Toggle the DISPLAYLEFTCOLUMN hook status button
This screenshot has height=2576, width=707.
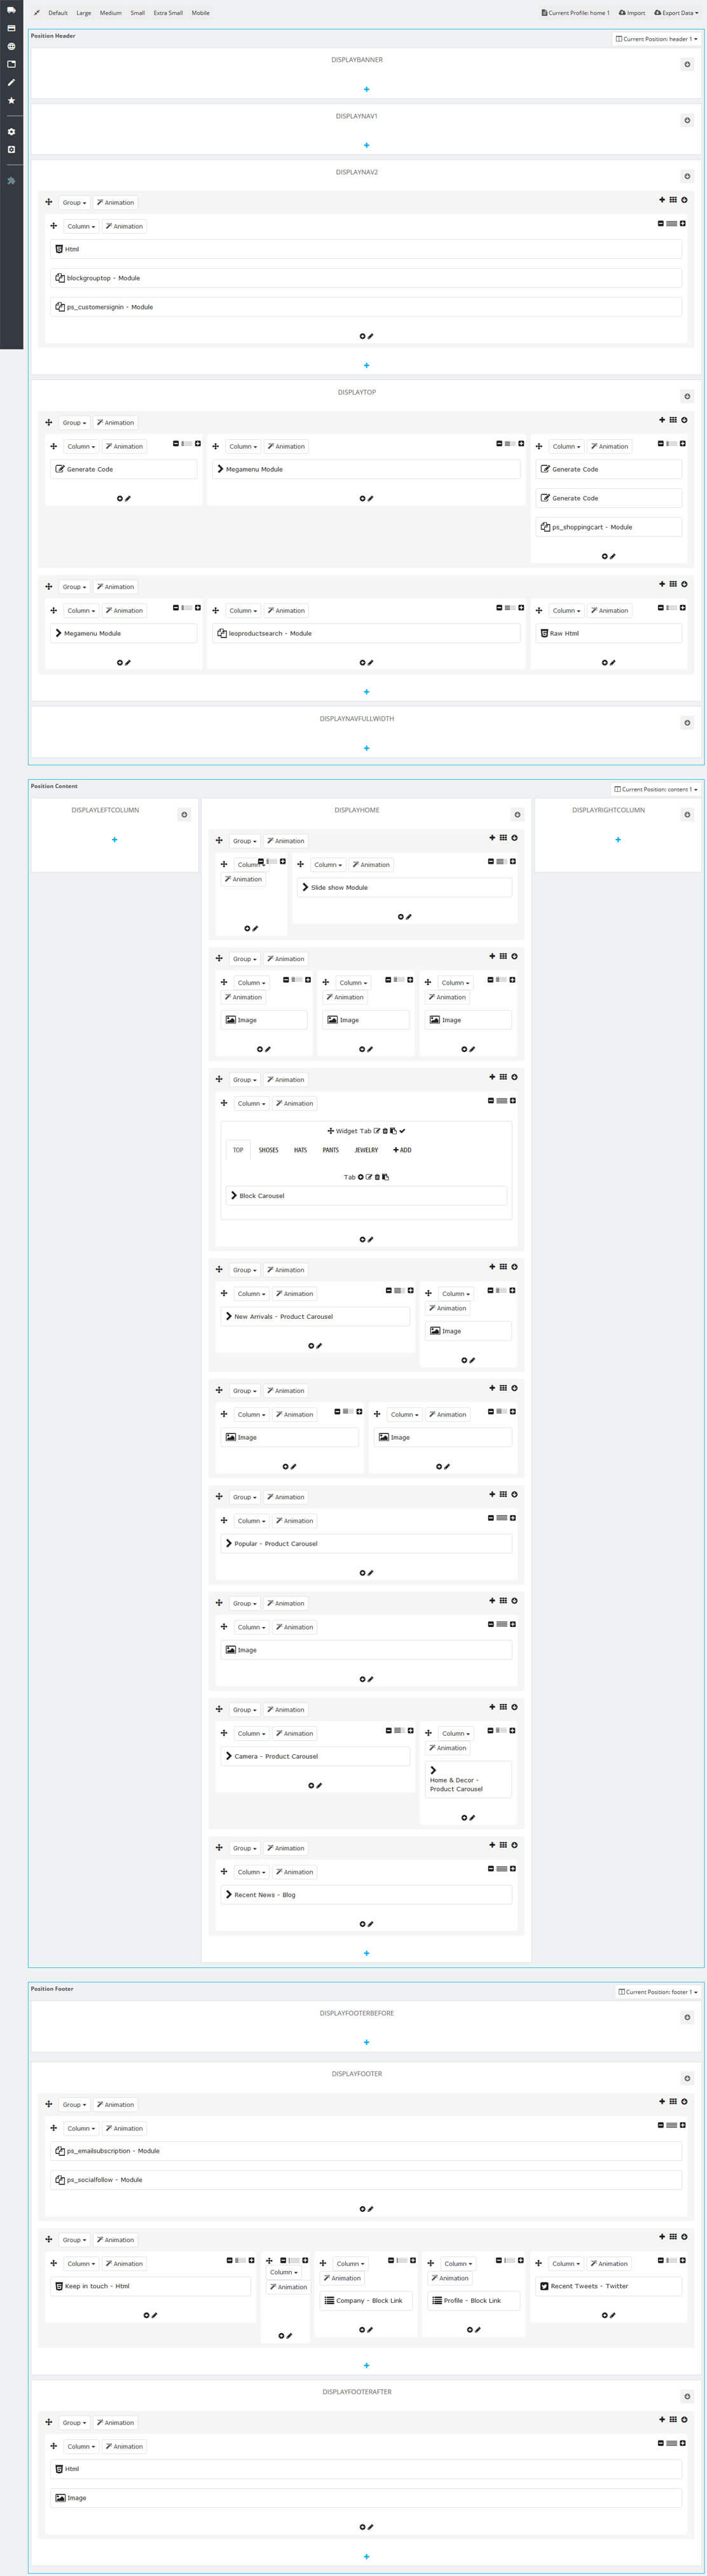(184, 814)
